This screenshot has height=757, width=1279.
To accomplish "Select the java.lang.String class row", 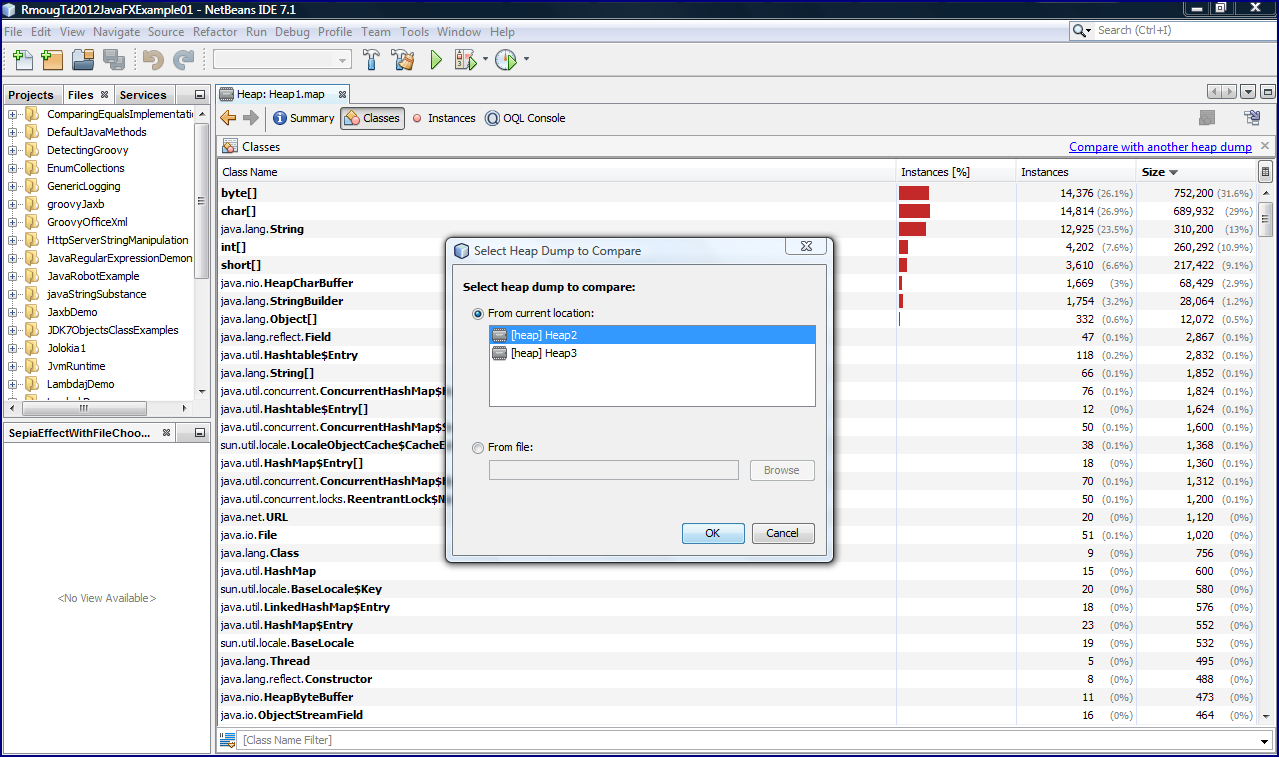I will coord(738,229).
